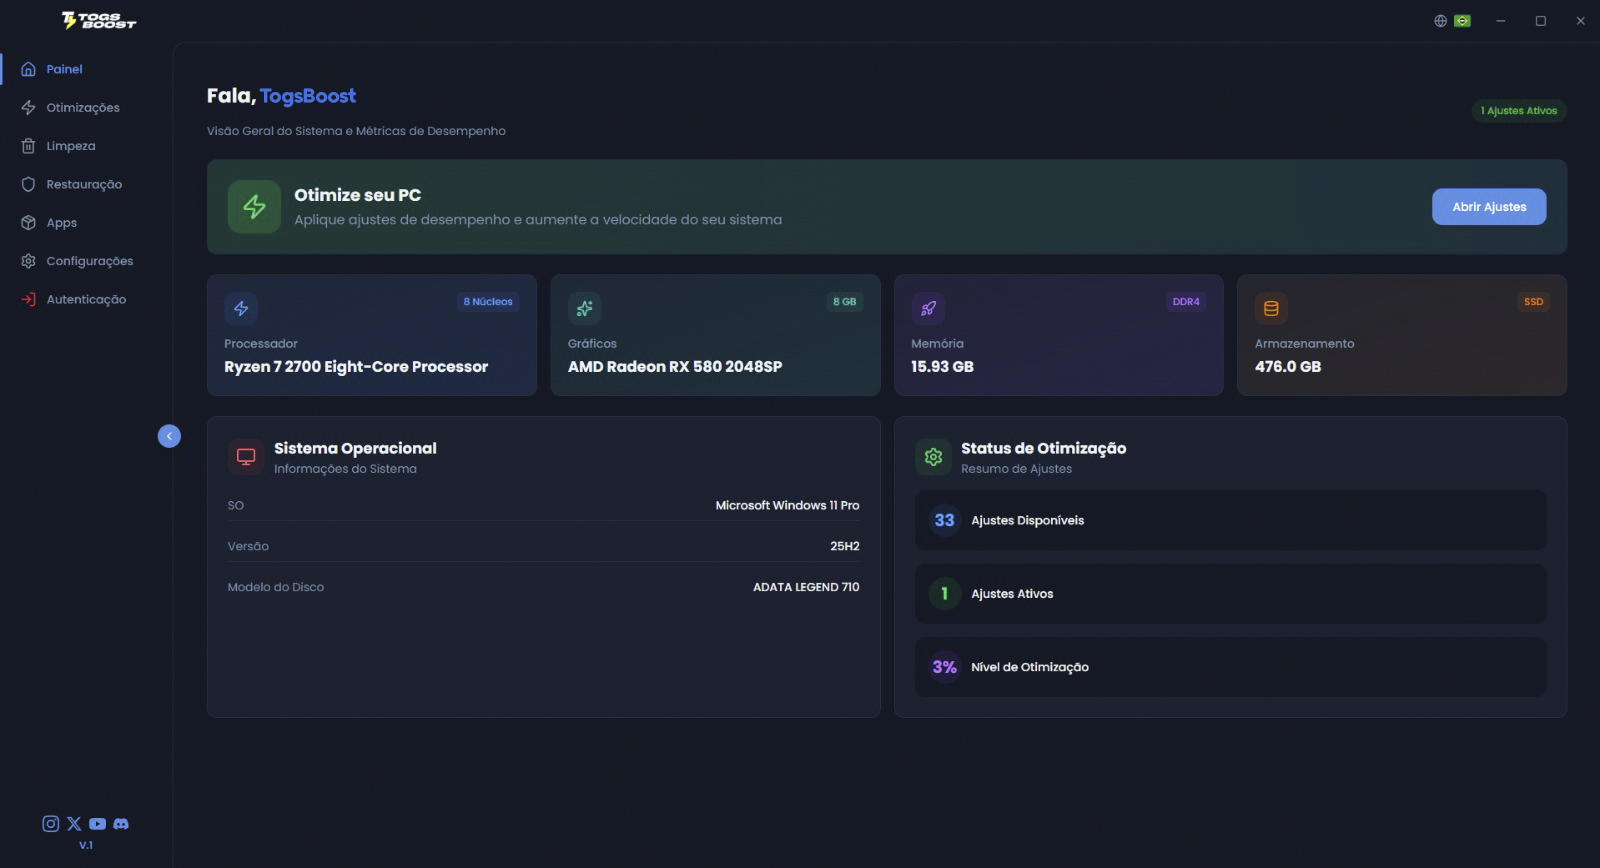Image resolution: width=1600 pixels, height=868 pixels.
Task: Select Apps in the sidebar
Action: point(61,223)
